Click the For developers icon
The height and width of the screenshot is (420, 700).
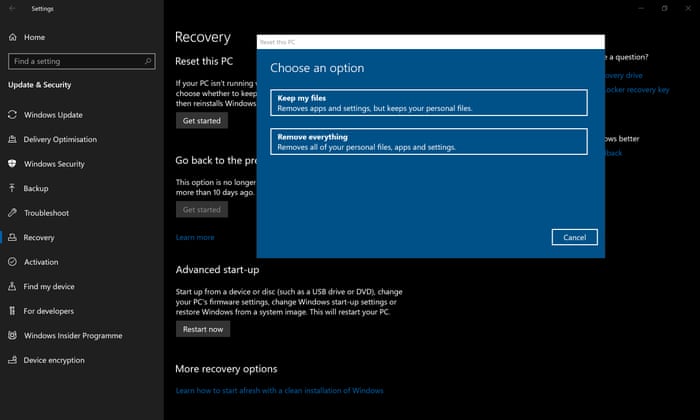tap(13, 311)
